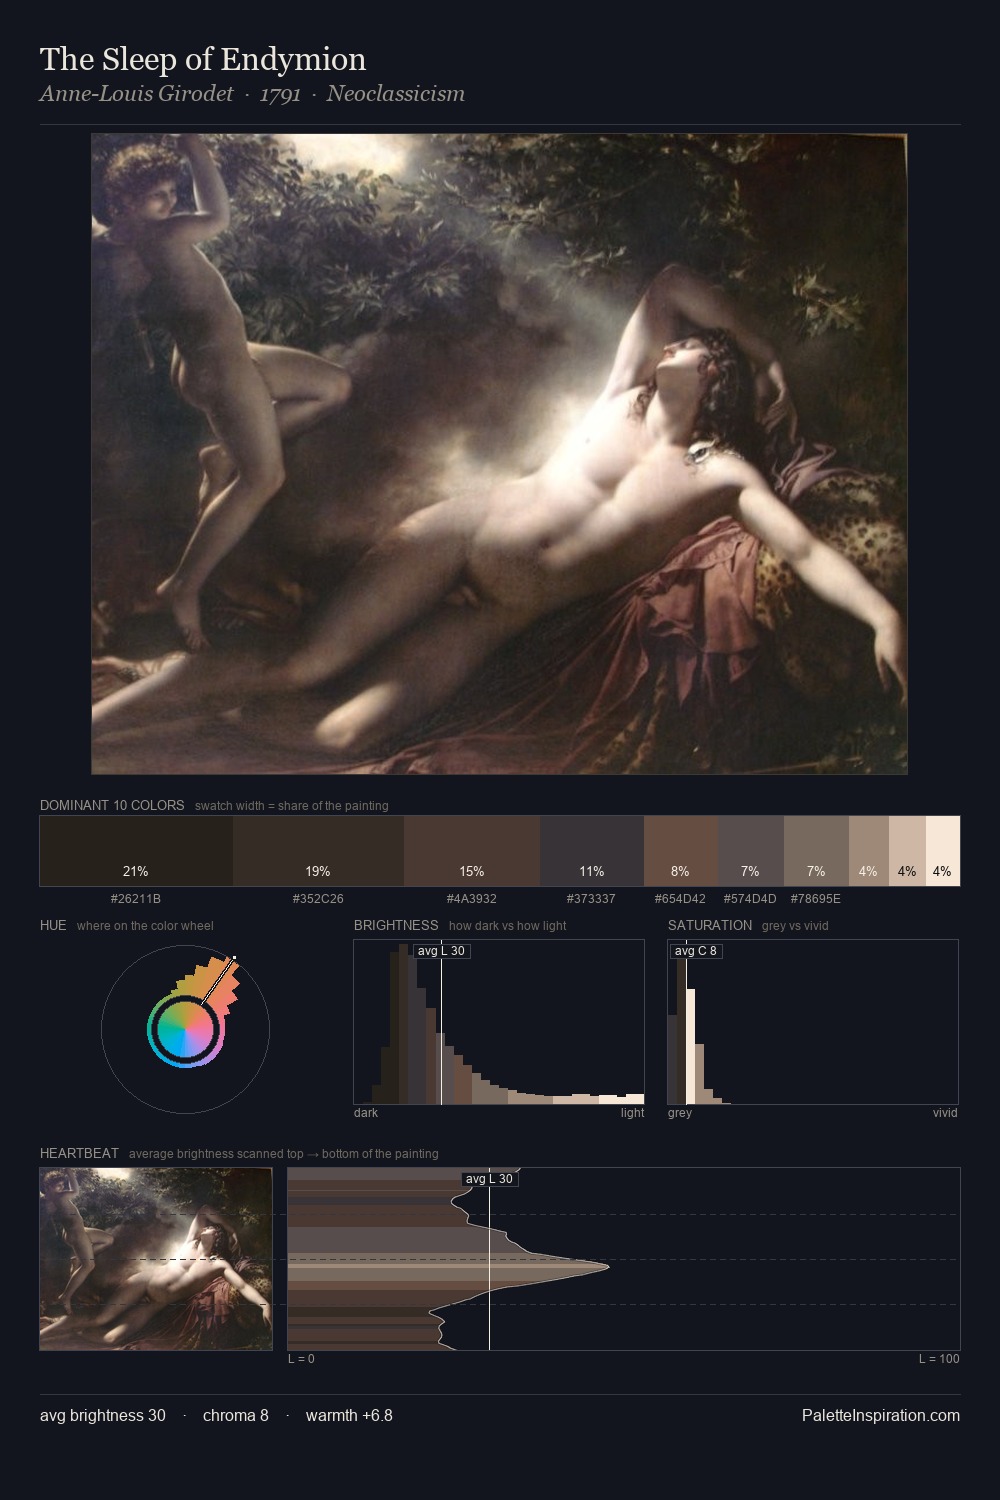Click hex code #373337
1000x1500 pixels.
[x=591, y=899]
